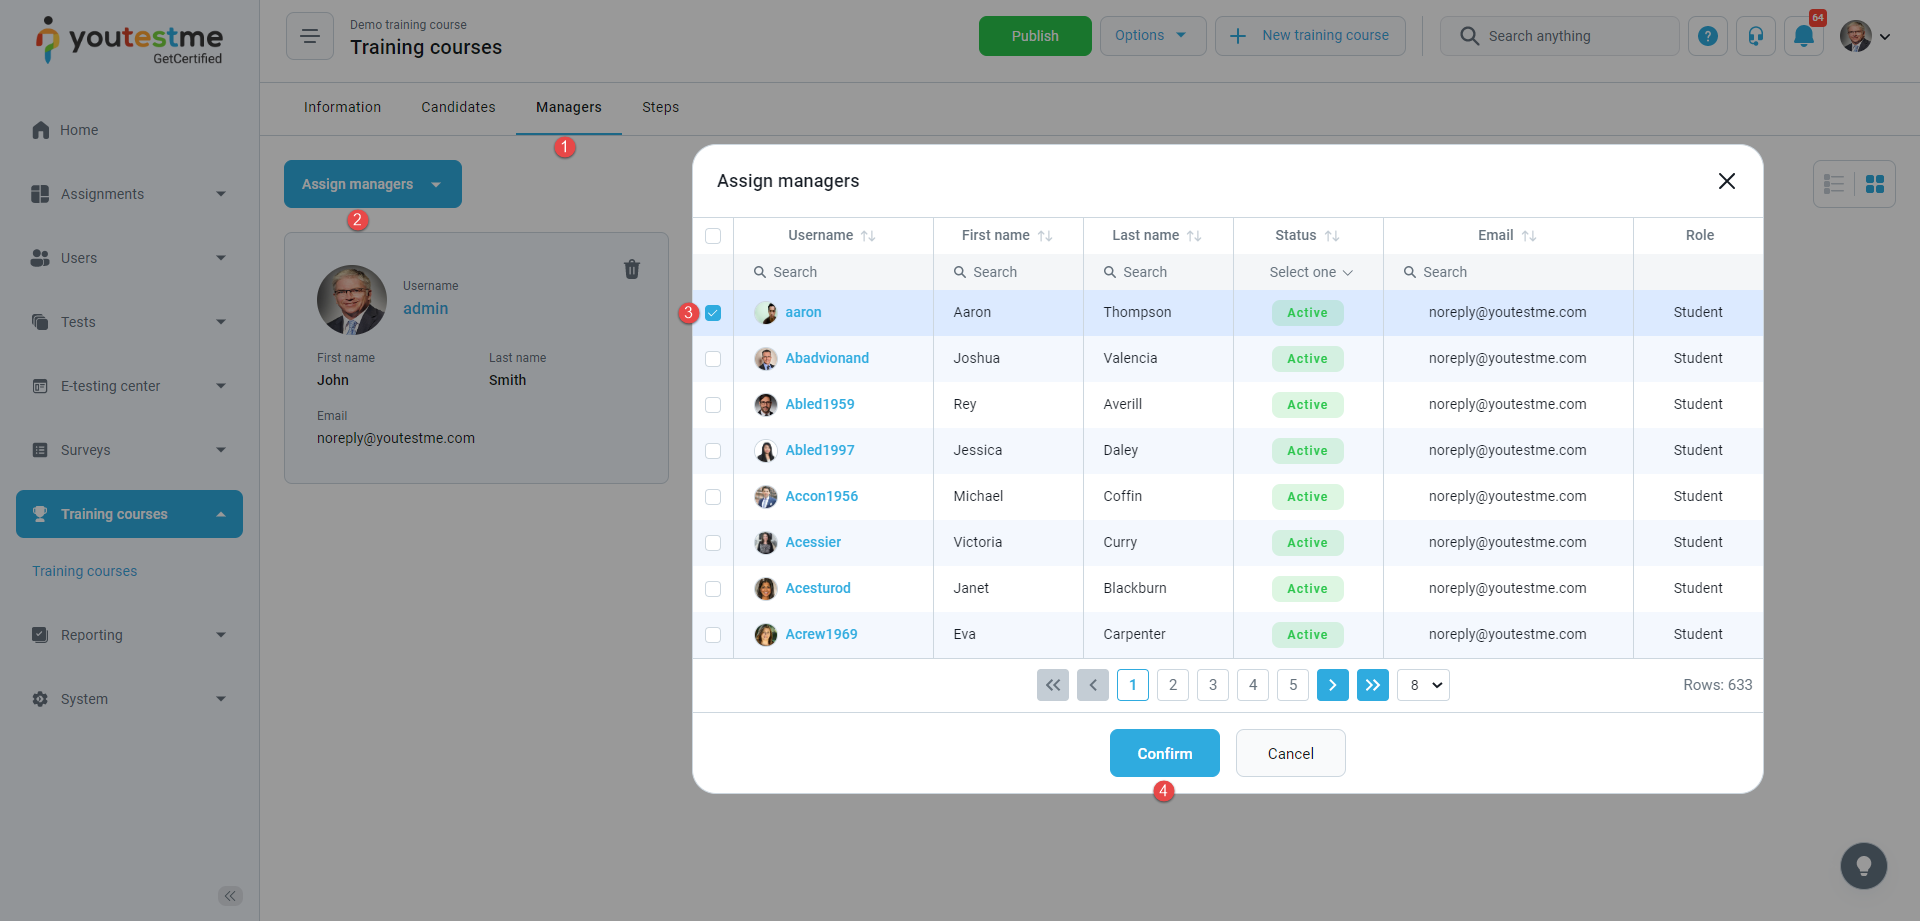Check the Acrew1969 row checkbox
The image size is (1920, 921).
713,635
